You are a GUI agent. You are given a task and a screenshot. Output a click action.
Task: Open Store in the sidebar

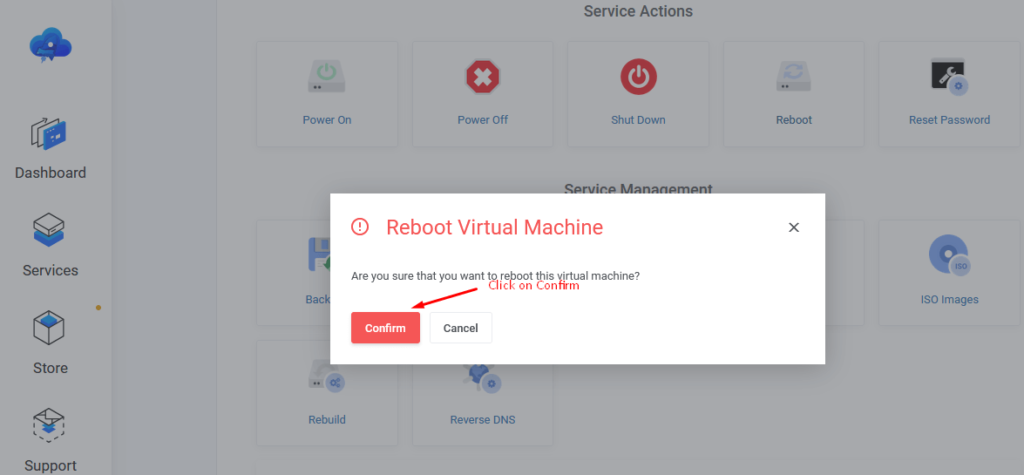click(50, 343)
